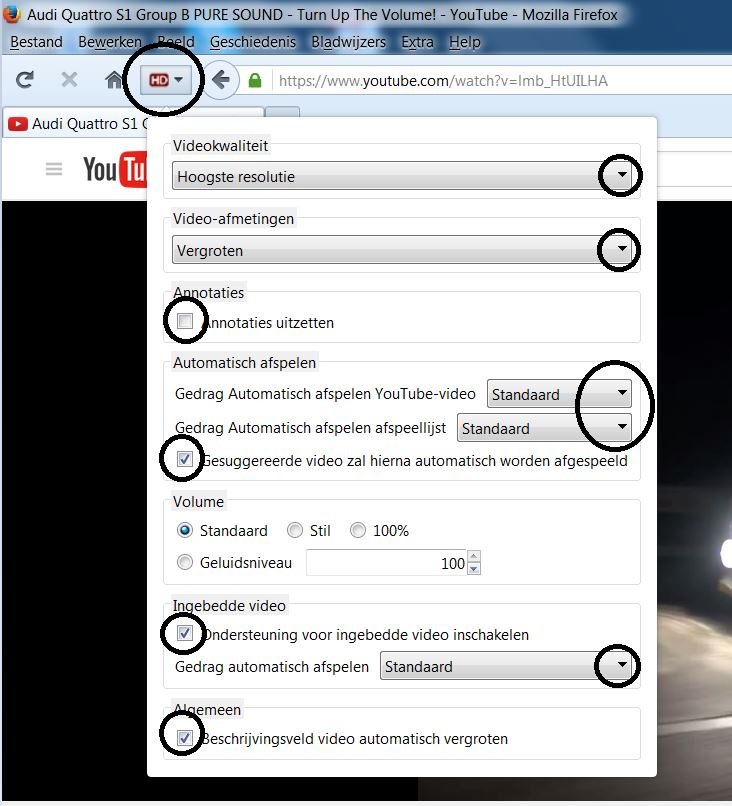
Task: Click the stop loading X icon
Action: point(69,80)
